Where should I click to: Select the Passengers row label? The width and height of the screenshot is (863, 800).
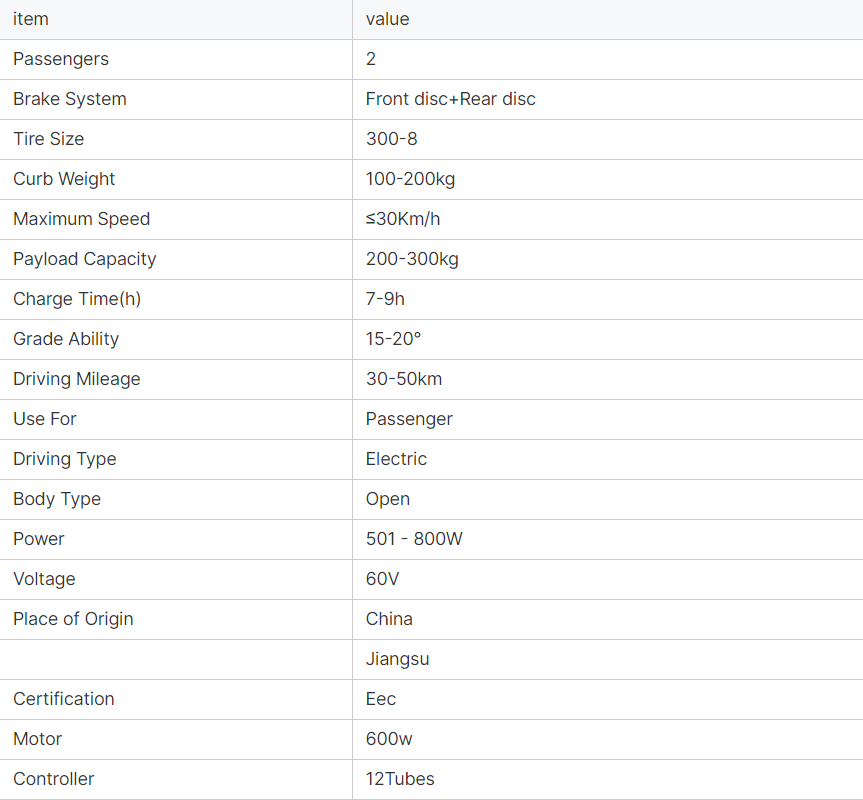[x=61, y=59]
